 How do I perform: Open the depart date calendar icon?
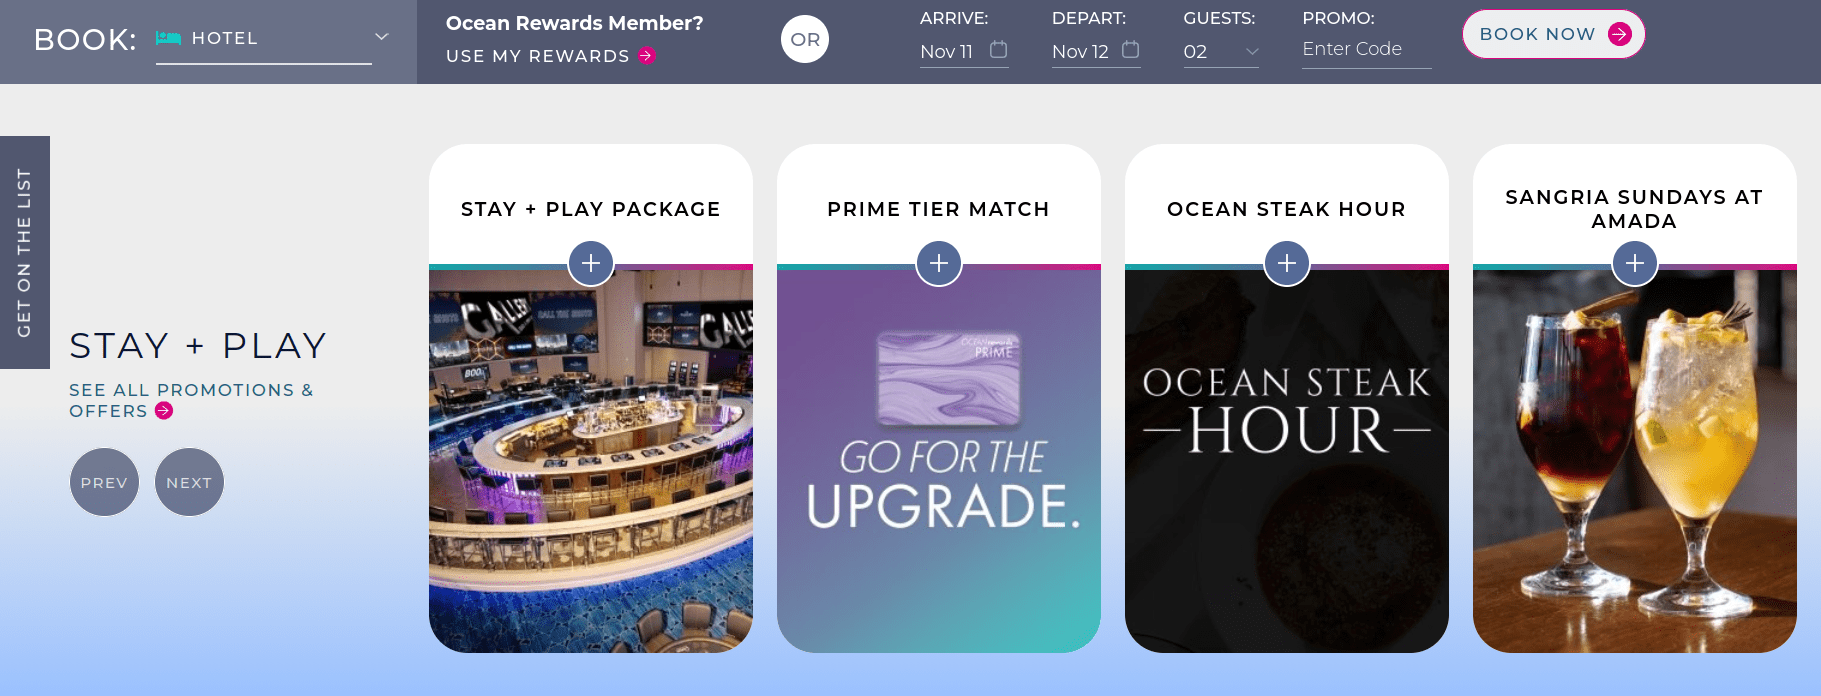click(1130, 49)
